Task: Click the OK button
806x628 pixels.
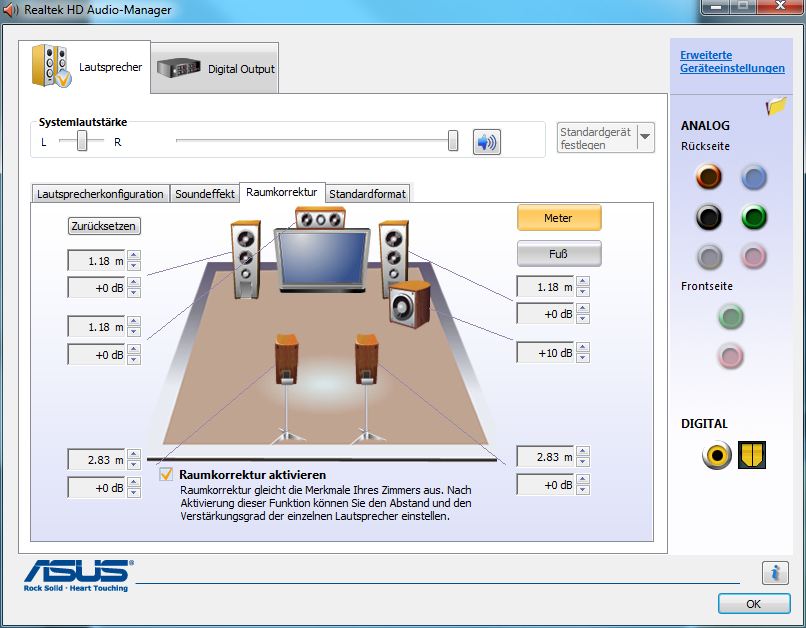Action: [x=754, y=604]
